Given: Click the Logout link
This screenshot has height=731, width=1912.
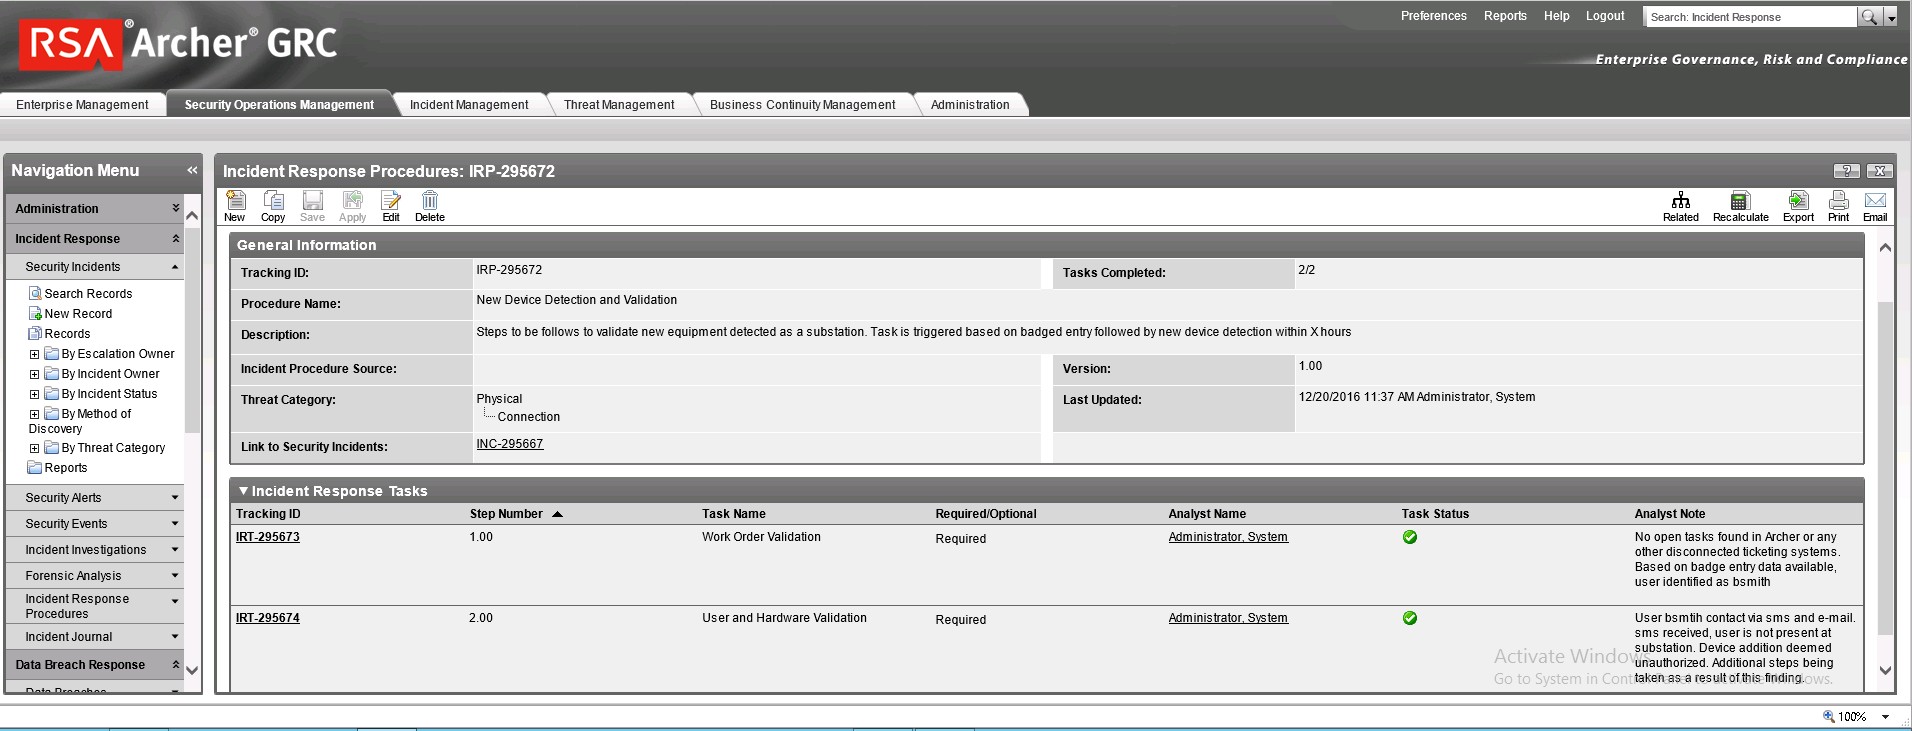Looking at the screenshot, I should 1605,16.
